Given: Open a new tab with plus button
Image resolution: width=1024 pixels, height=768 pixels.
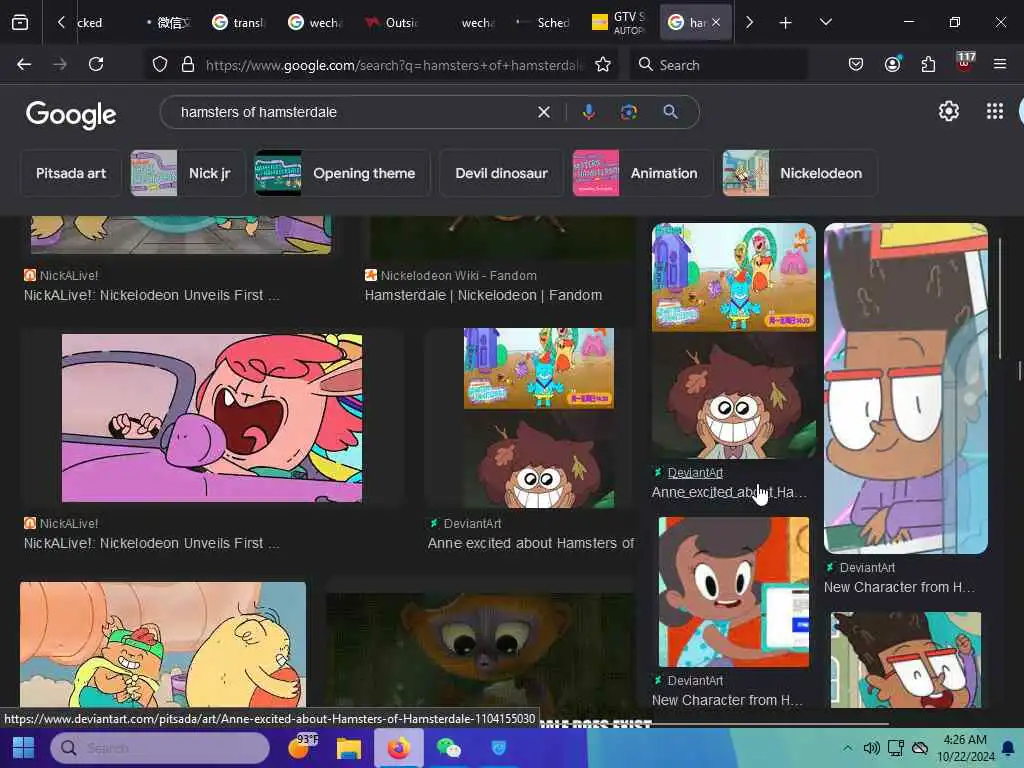Looking at the screenshot, I should pyautogui.click(x=786, y=23).
